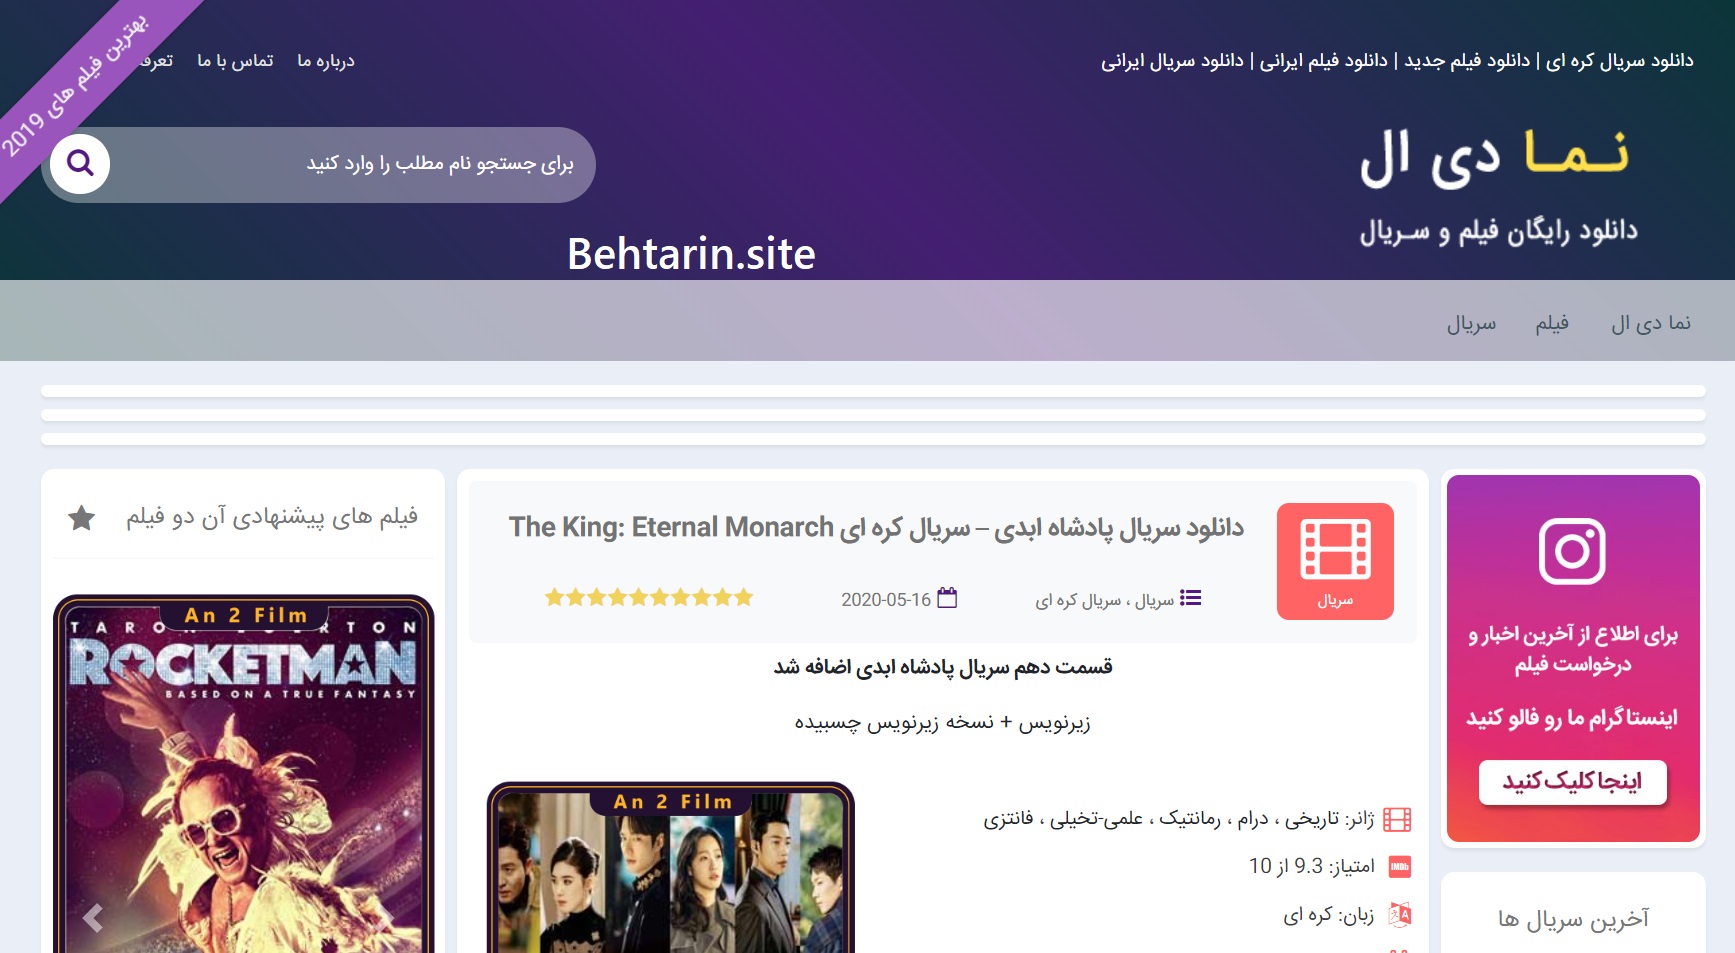Click the film genre icon beside ژانر

point(1397,820)
